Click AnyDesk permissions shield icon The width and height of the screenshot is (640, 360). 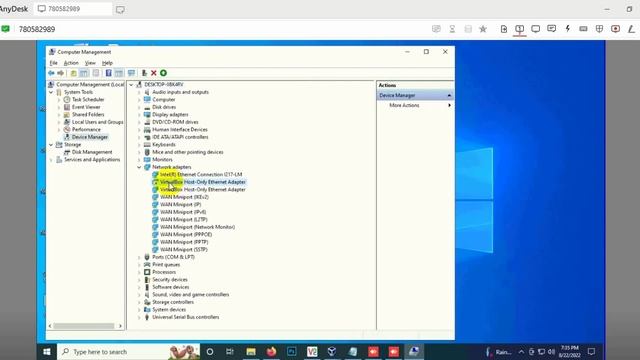(599, 29)
